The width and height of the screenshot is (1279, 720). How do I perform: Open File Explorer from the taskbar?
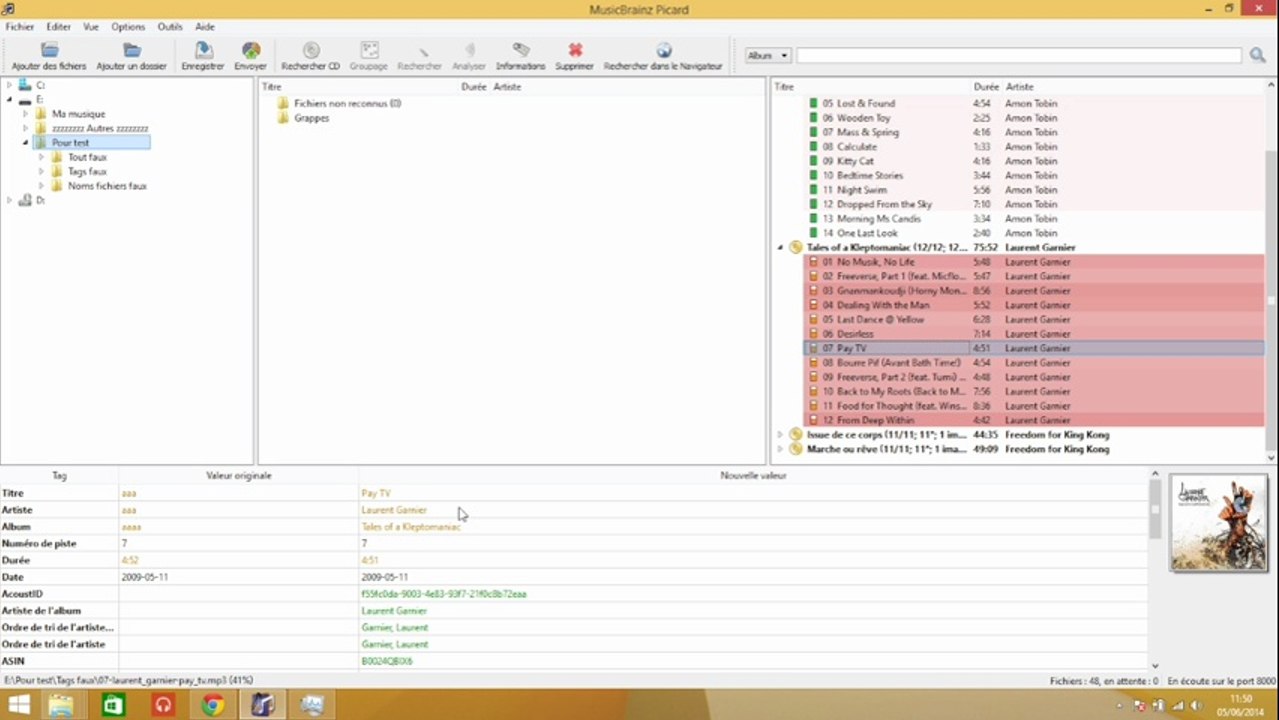point(61,705)
